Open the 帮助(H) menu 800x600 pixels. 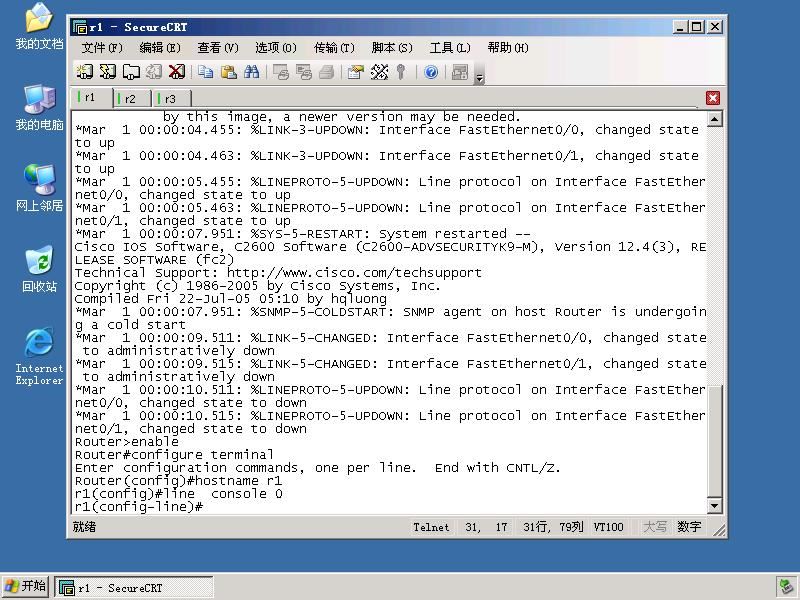(508, 48)
